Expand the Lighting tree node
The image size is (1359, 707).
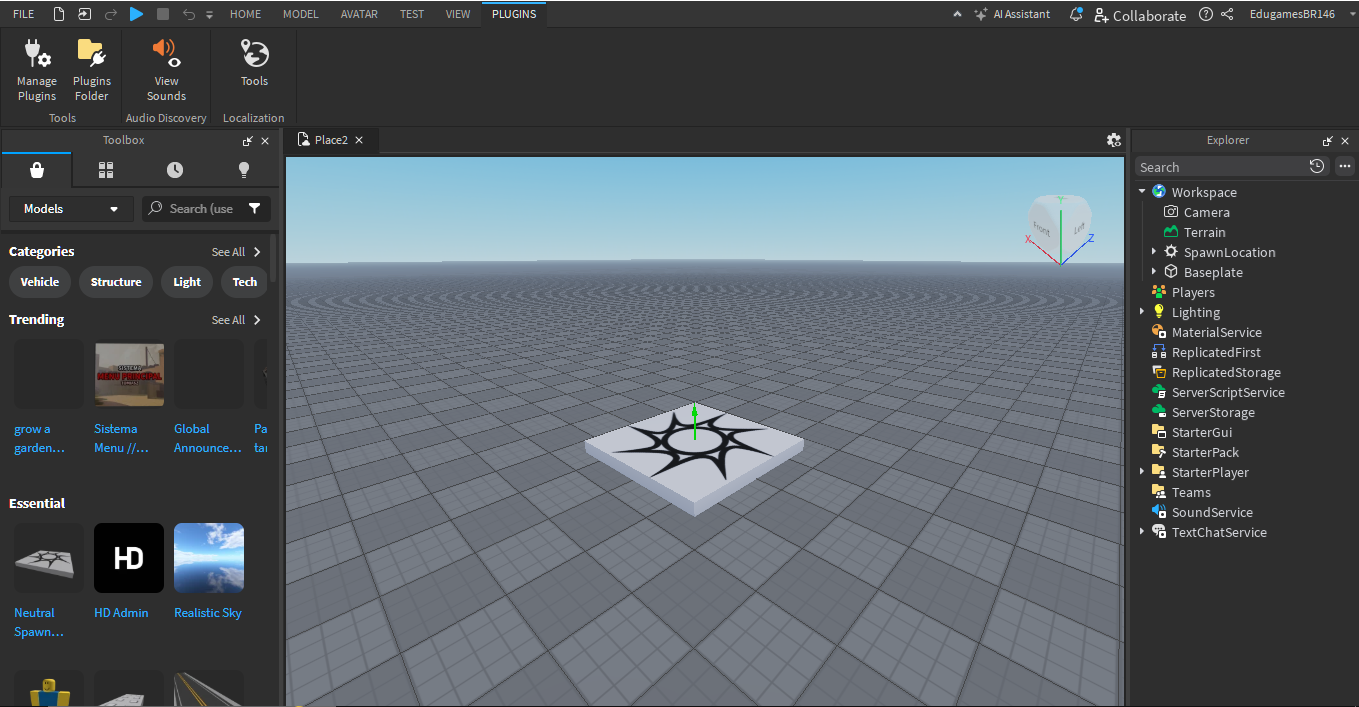(1142, 312)
